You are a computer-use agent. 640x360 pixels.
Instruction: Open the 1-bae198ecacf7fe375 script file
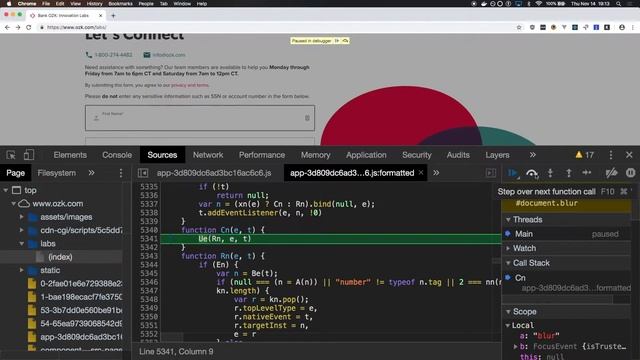pyautogui.click(x=81, y=297)
